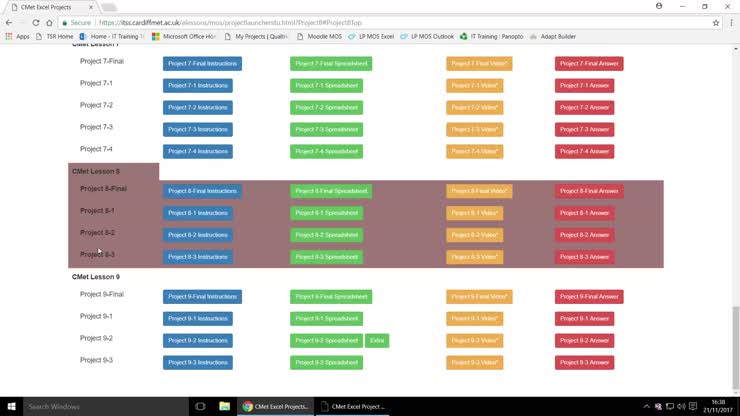Play Project 9-Final Video
Viewport: 740px width, 416px height.
pos(479,297)
